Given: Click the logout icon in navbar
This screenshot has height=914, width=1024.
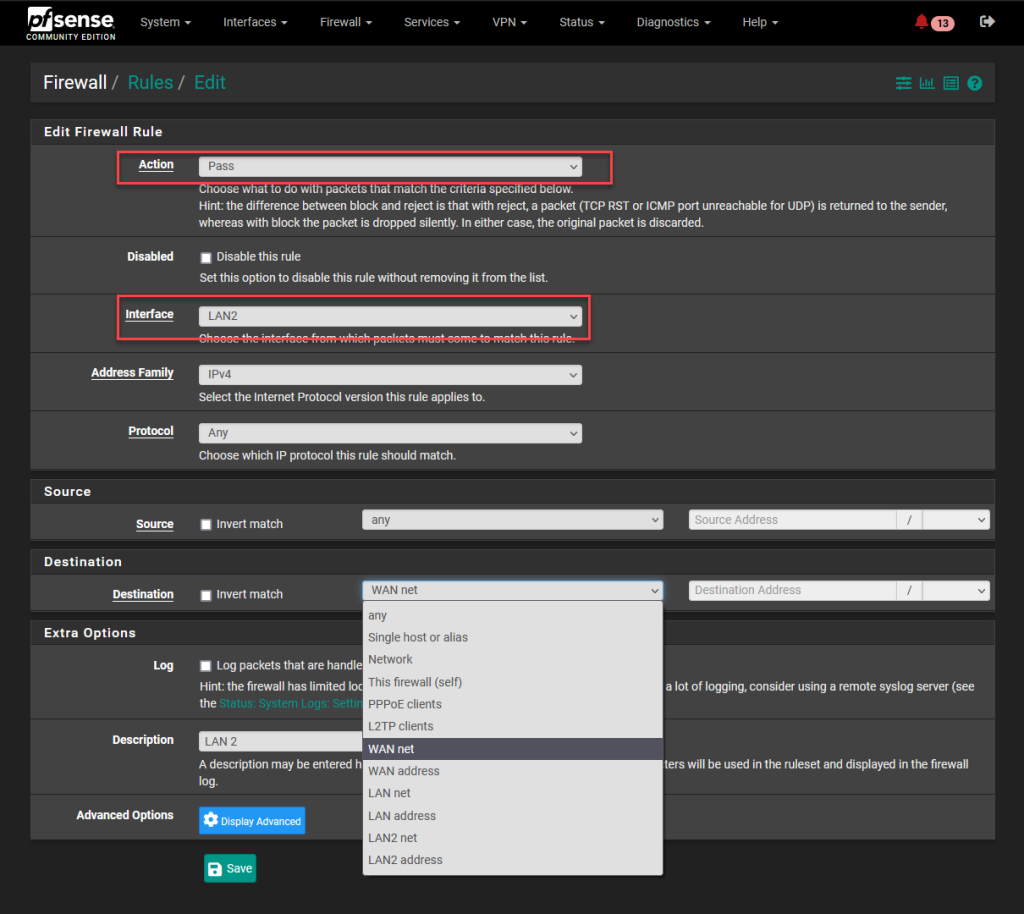Looking at the screenshot, I should [987, 22].
